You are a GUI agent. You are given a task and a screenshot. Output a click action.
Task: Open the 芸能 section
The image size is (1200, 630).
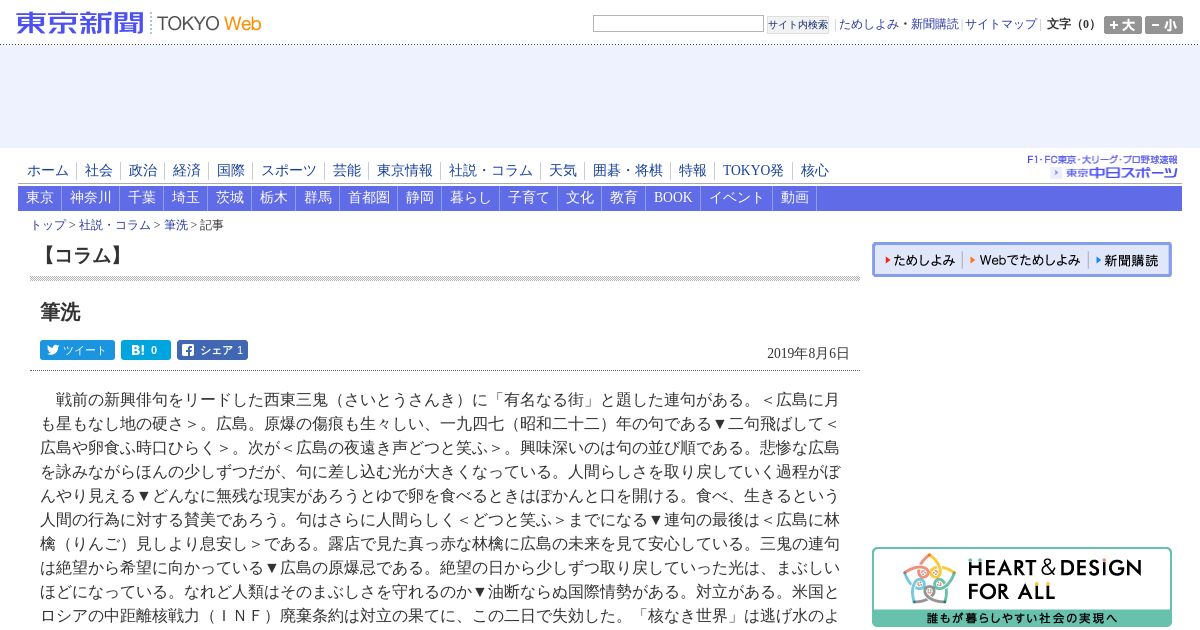coord(347,171)
